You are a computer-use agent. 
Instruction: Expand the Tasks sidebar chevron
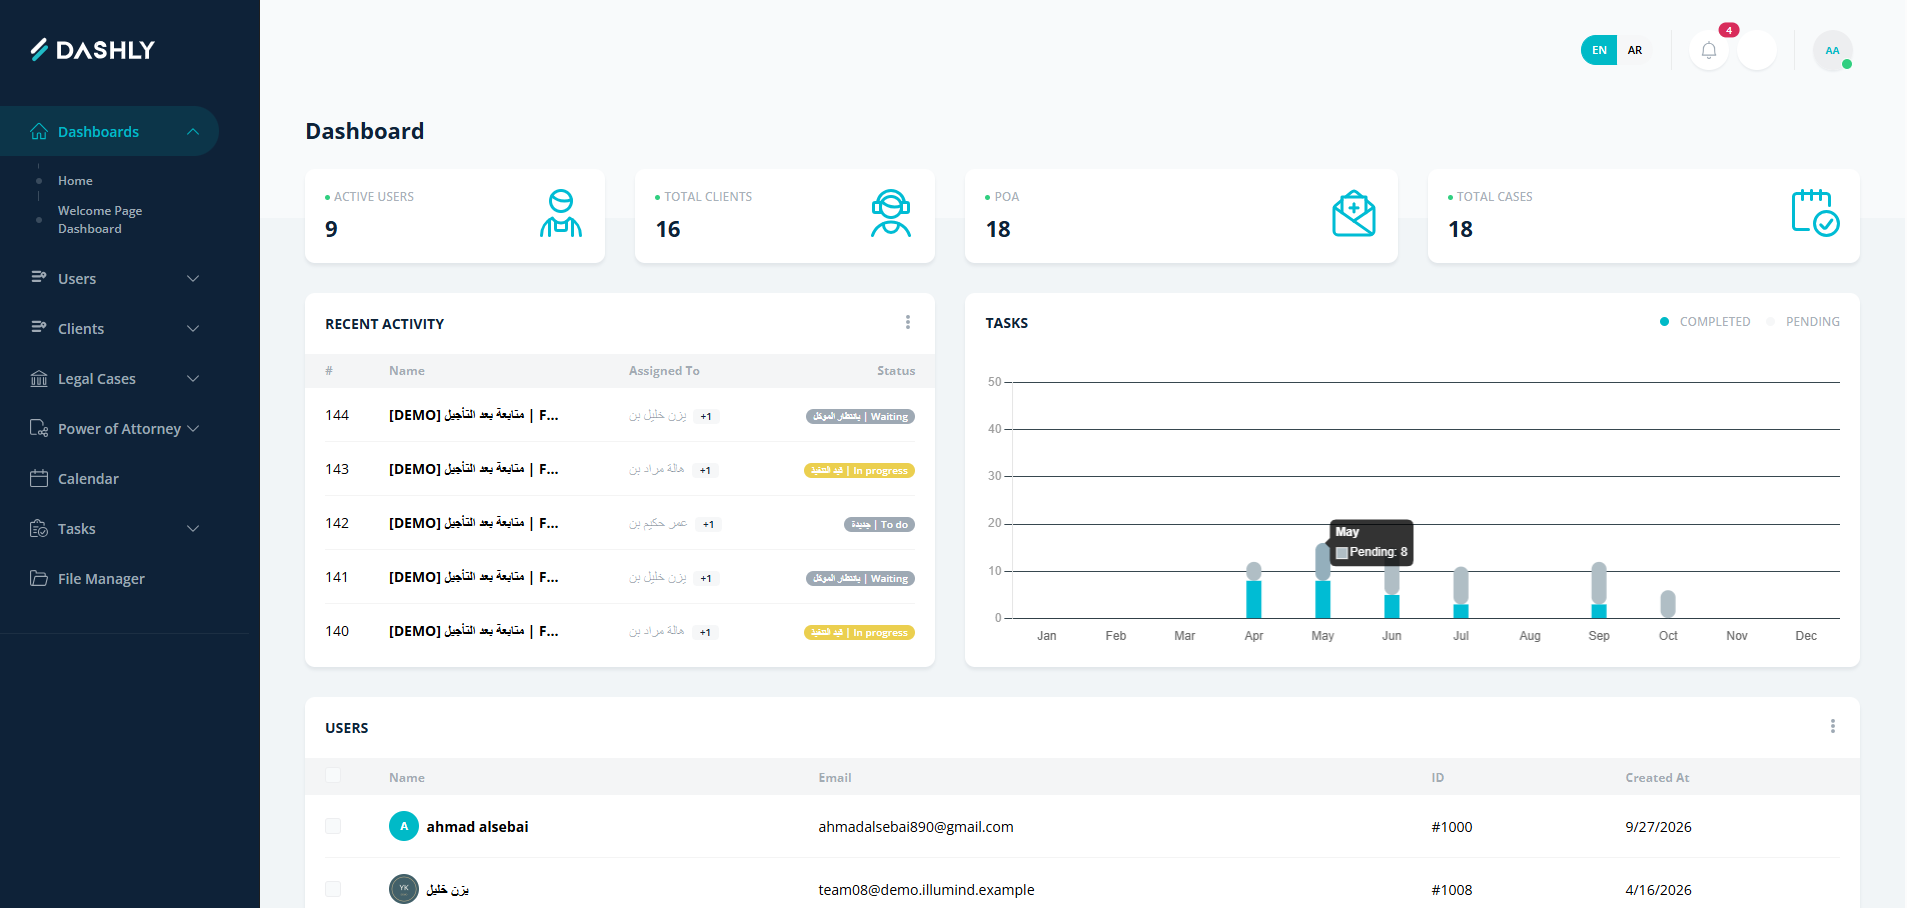(193, 528)
